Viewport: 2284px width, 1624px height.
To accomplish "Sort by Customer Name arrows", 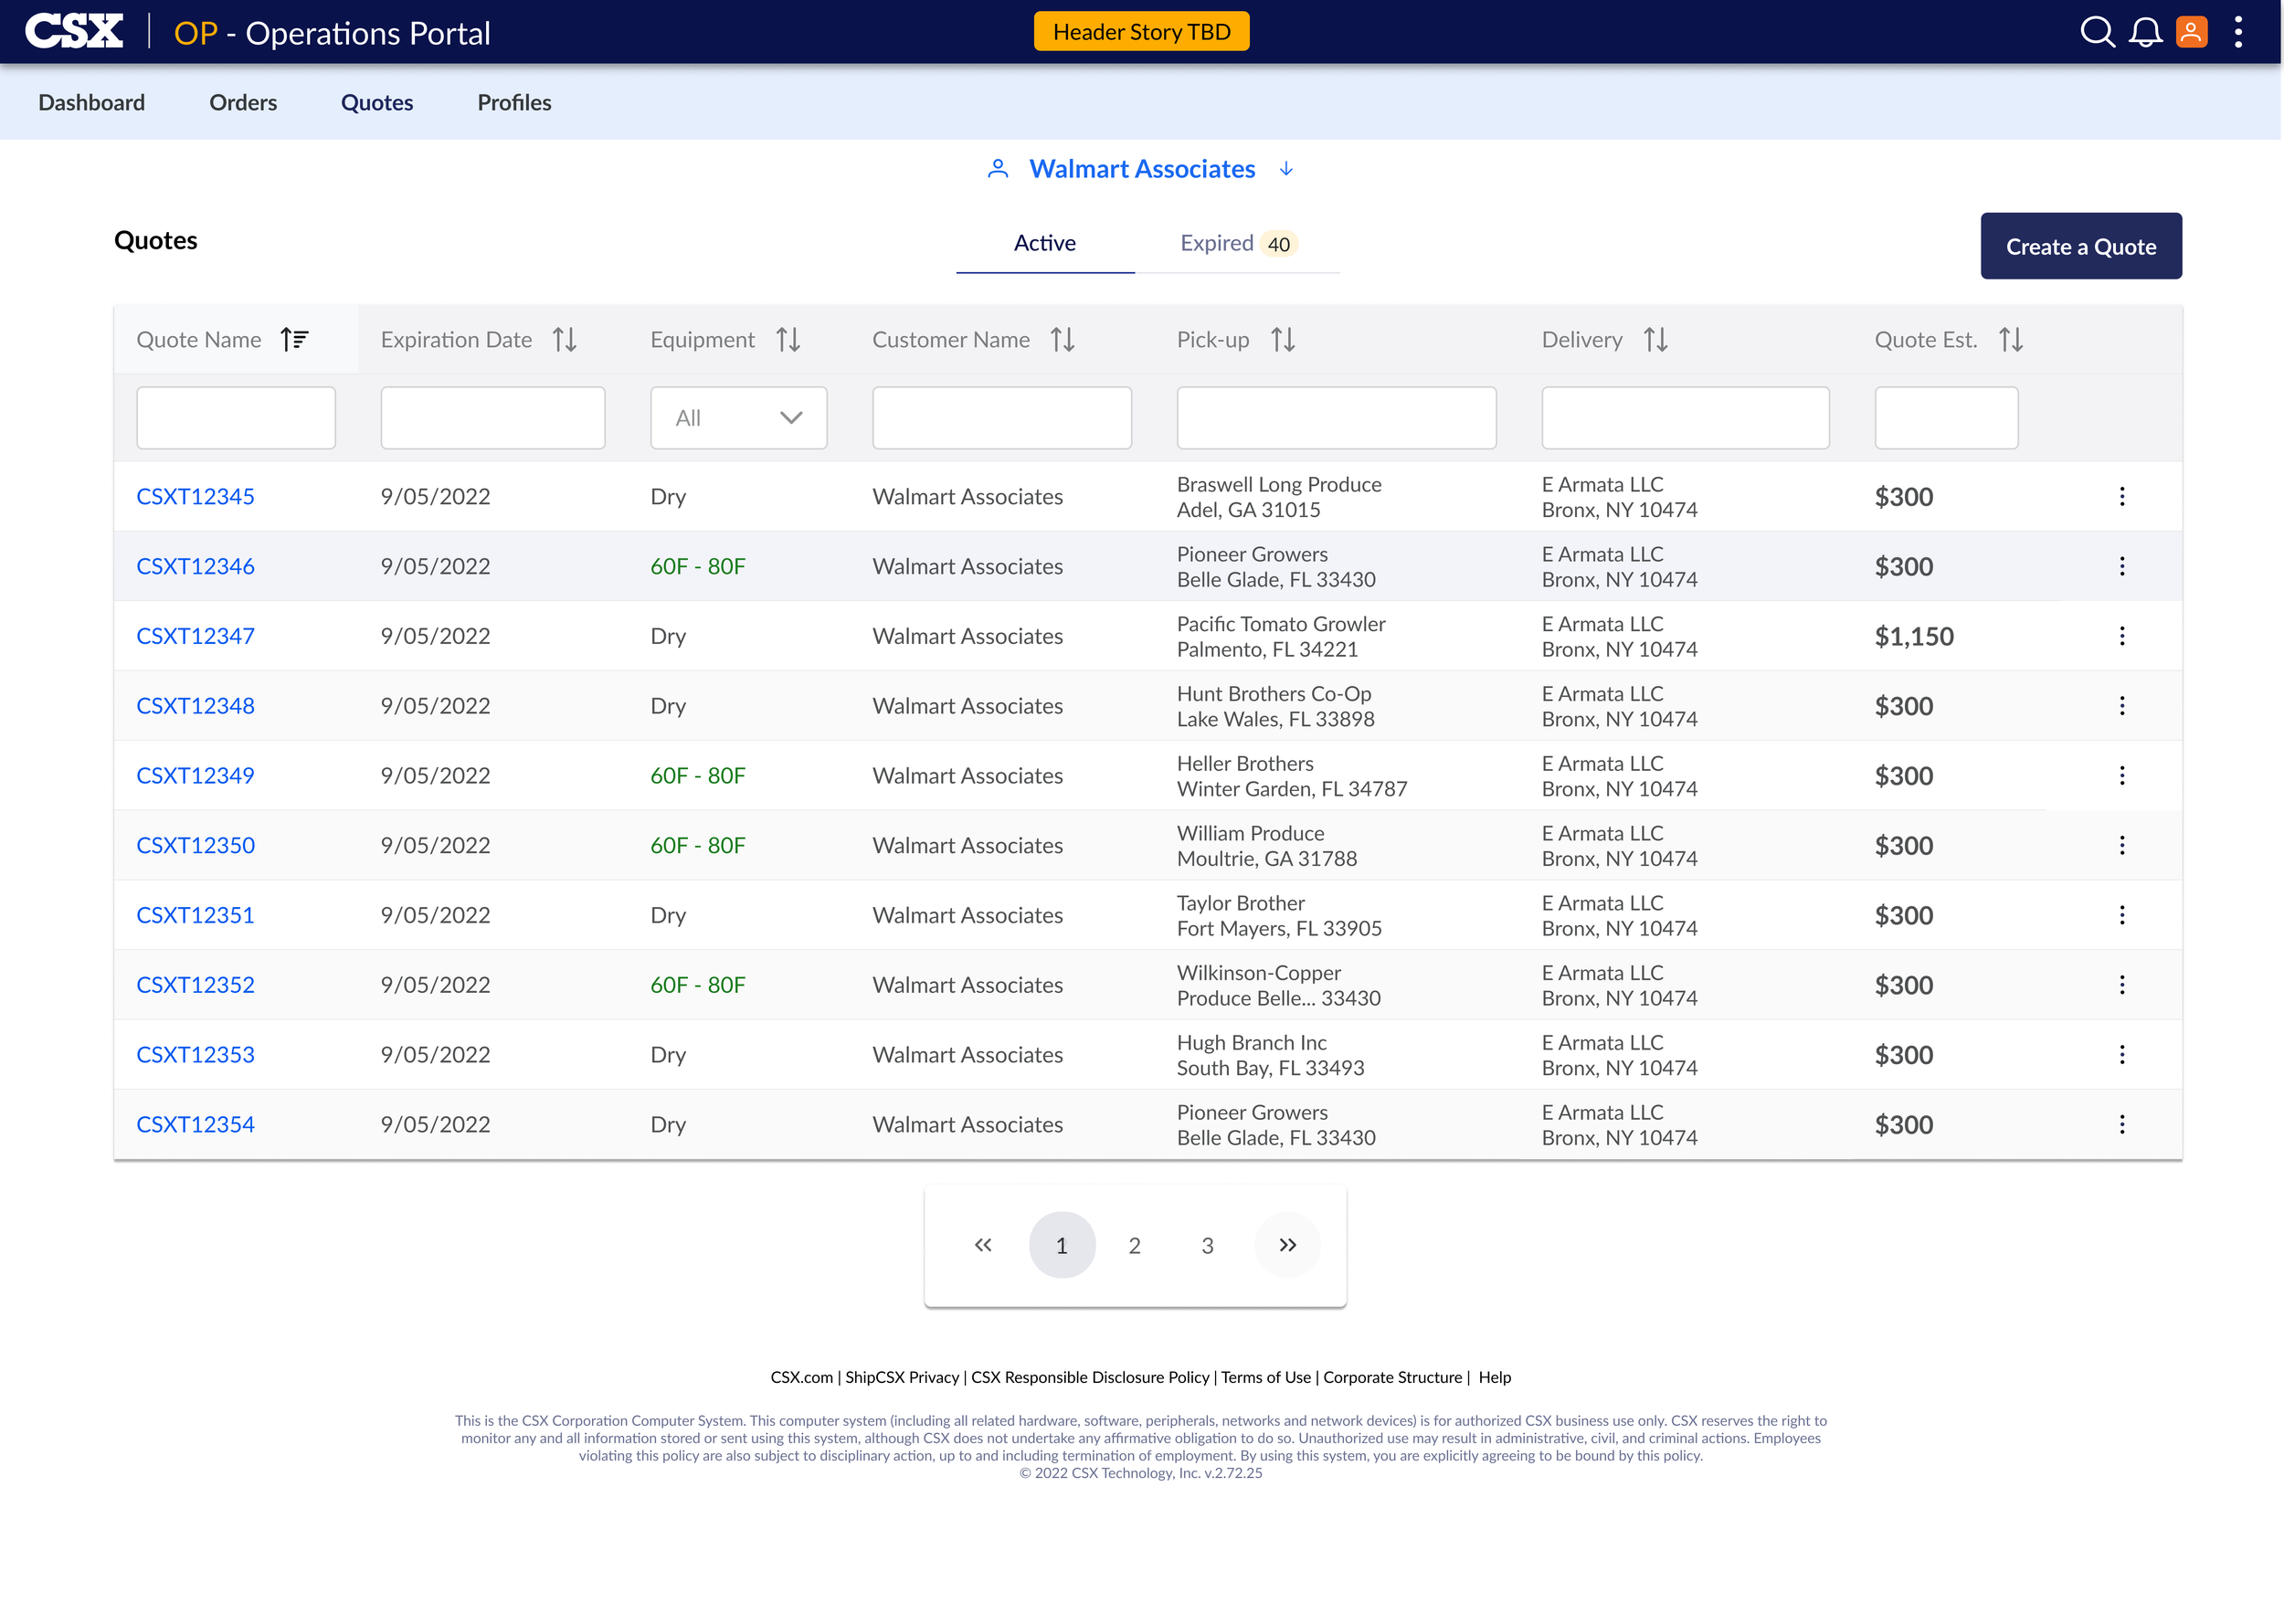I will click(x=1062, y=340).
